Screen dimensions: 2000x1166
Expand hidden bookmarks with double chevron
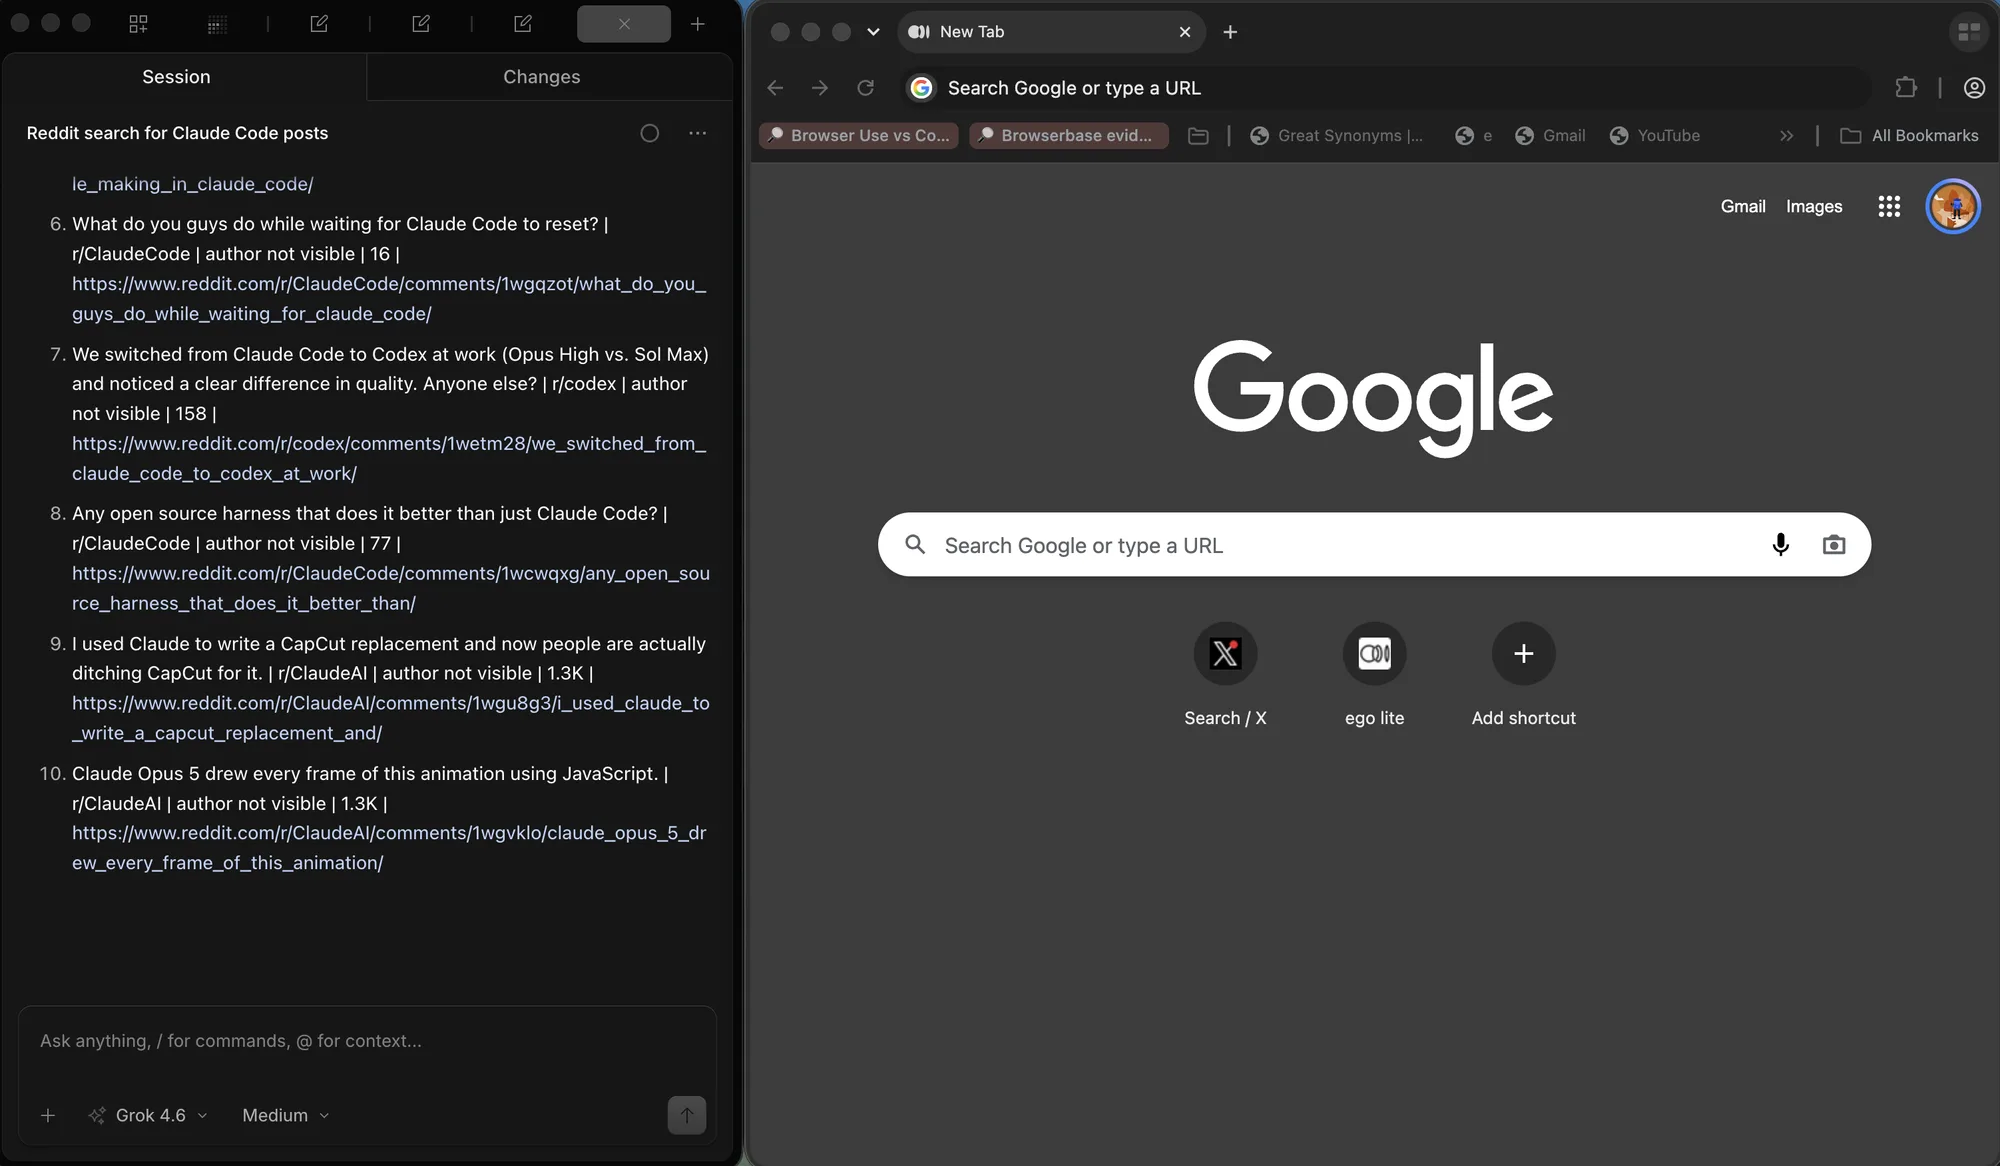[1787, 135]
